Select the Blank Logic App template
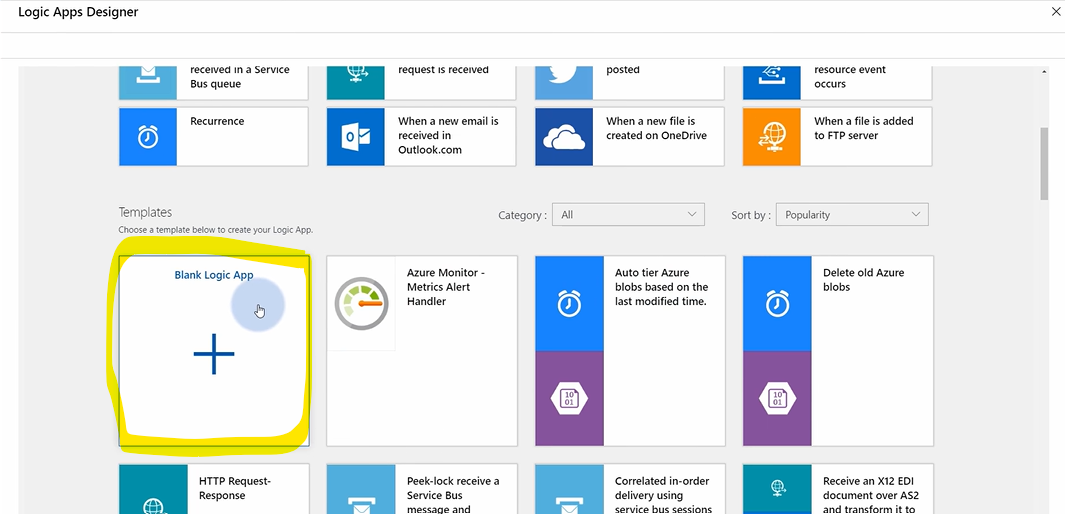Image resolution: width=1065 pixels, height=514 pixels. tap(214, 351)
